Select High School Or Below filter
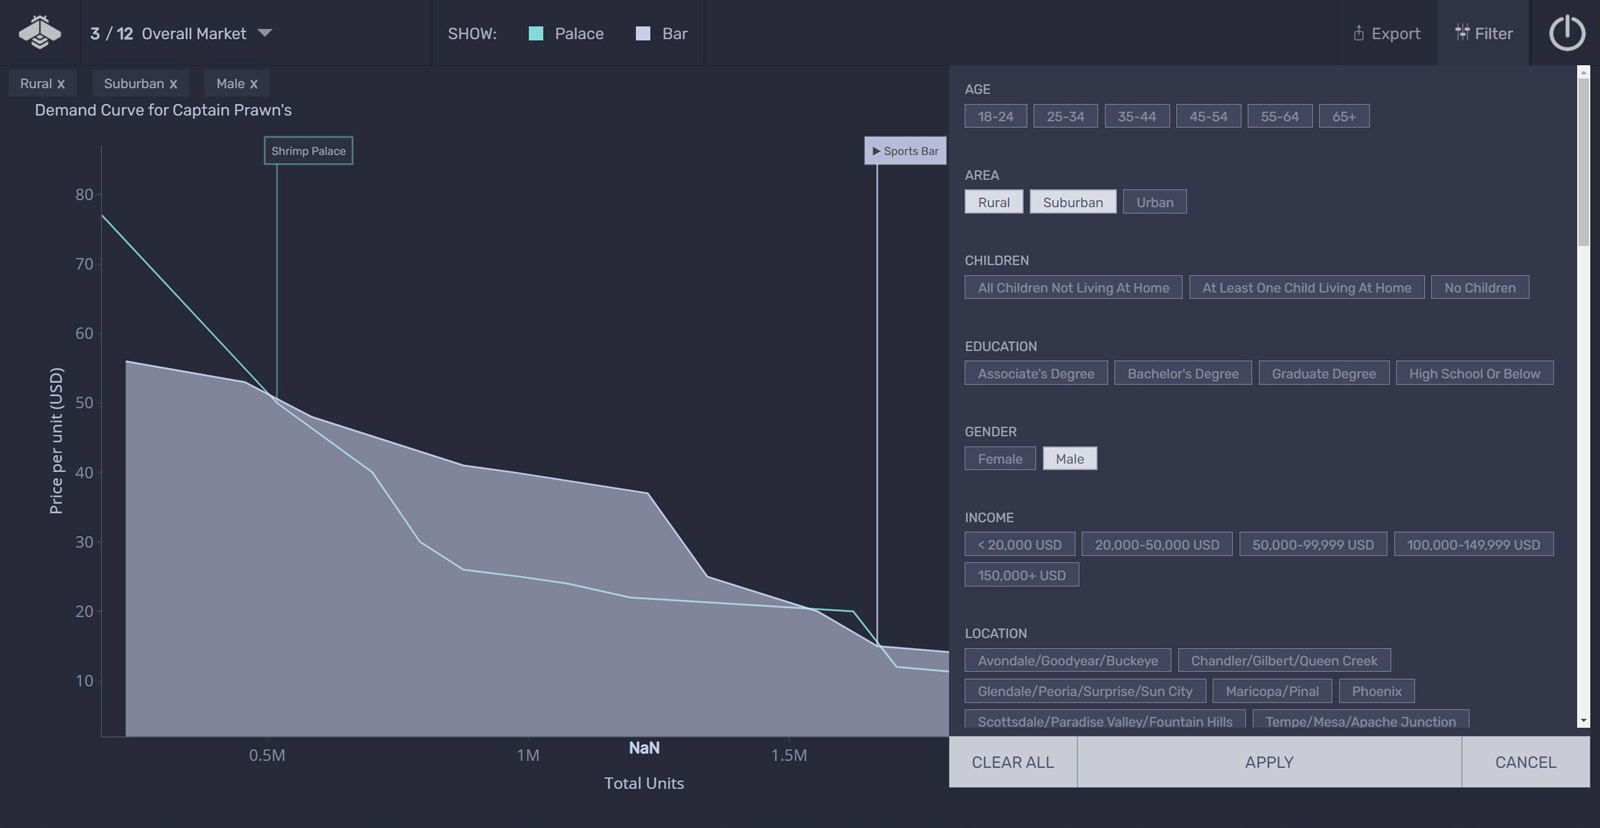Image resolution: width=1600 pixels, height=828 pixels. click(x=1475, y=374)
